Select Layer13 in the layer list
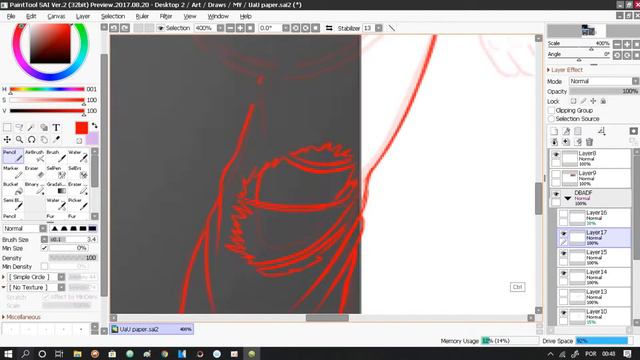This screenshot has height=360, width=640. click(594, 297)
